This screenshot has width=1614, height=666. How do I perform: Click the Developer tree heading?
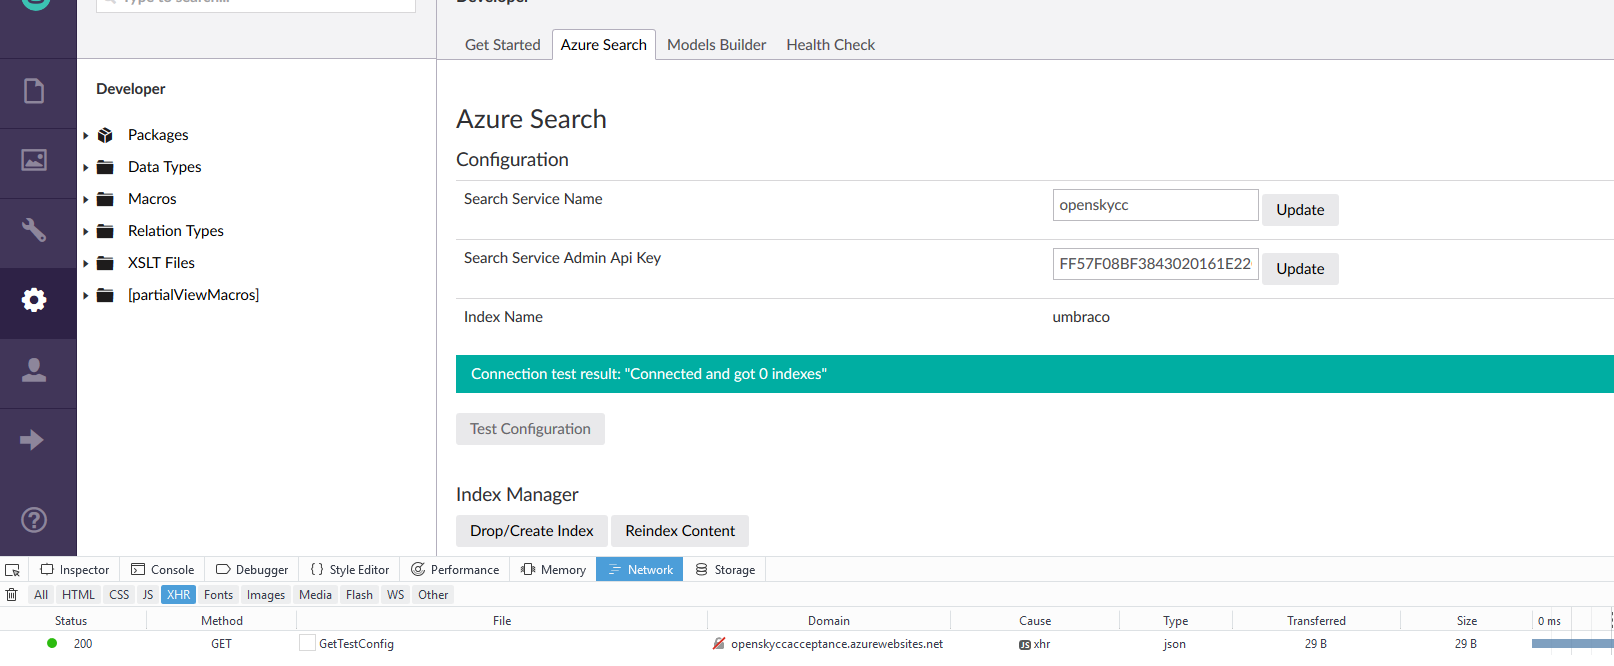131,89
